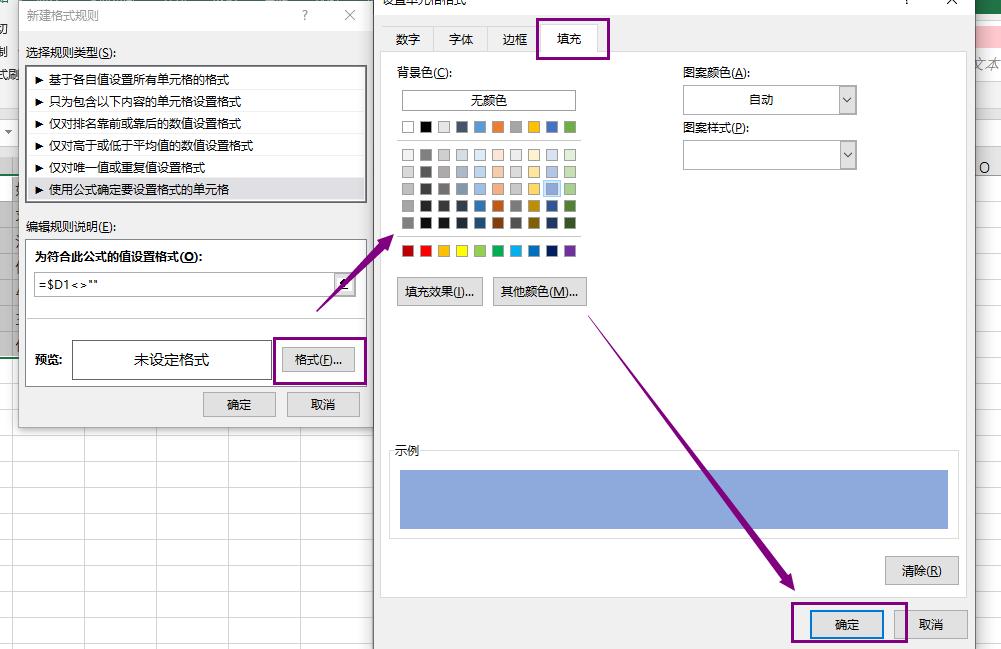Click the 无颜色 button

(488, 100)
